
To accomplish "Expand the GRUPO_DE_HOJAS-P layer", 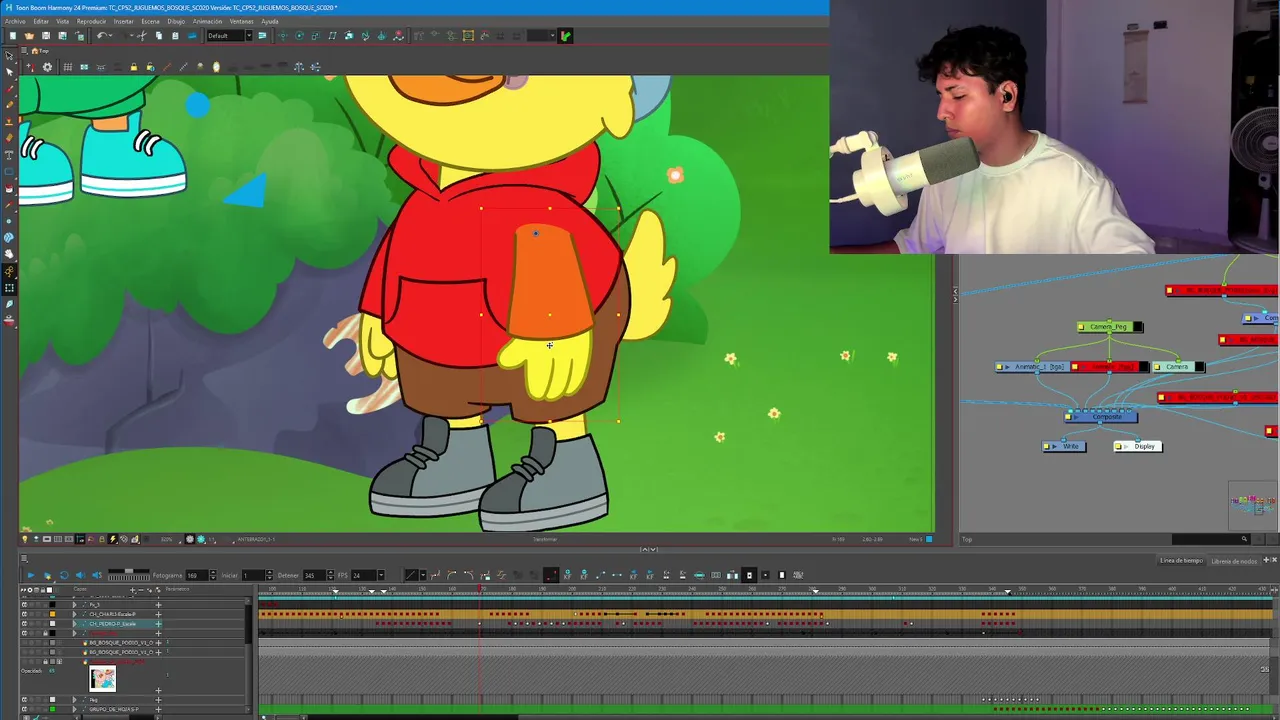I will tap(74, 709).
